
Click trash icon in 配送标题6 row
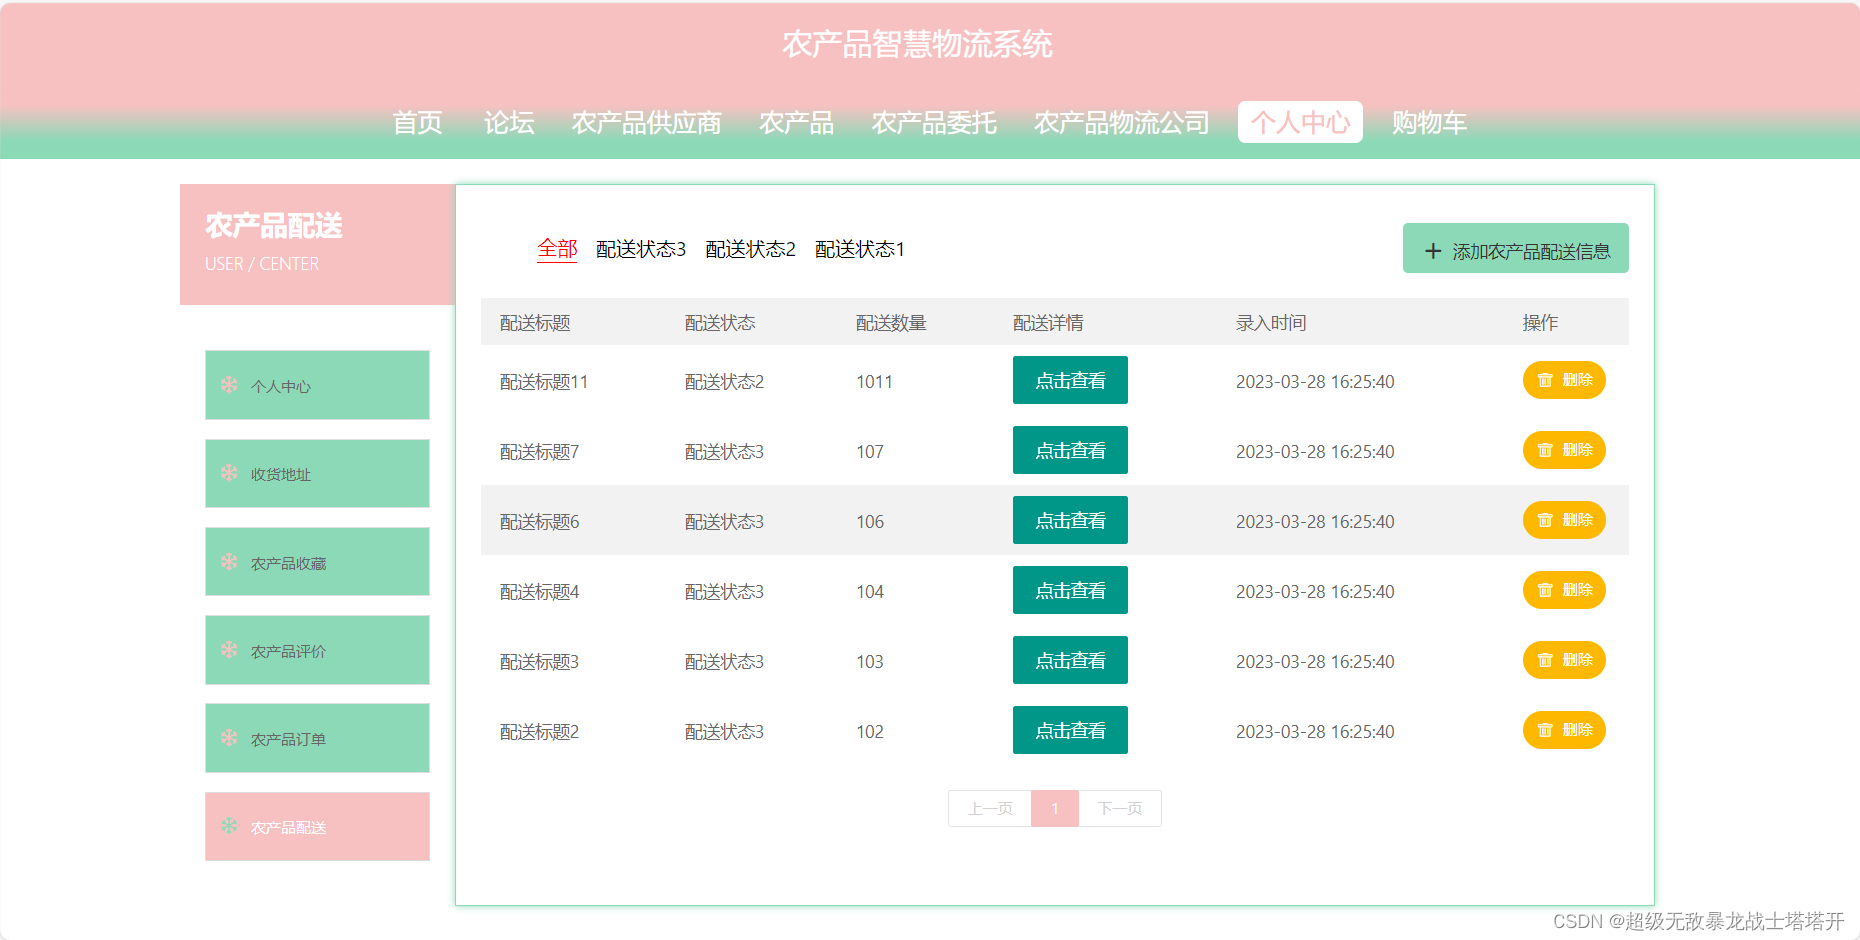[x=1545, y=520]
